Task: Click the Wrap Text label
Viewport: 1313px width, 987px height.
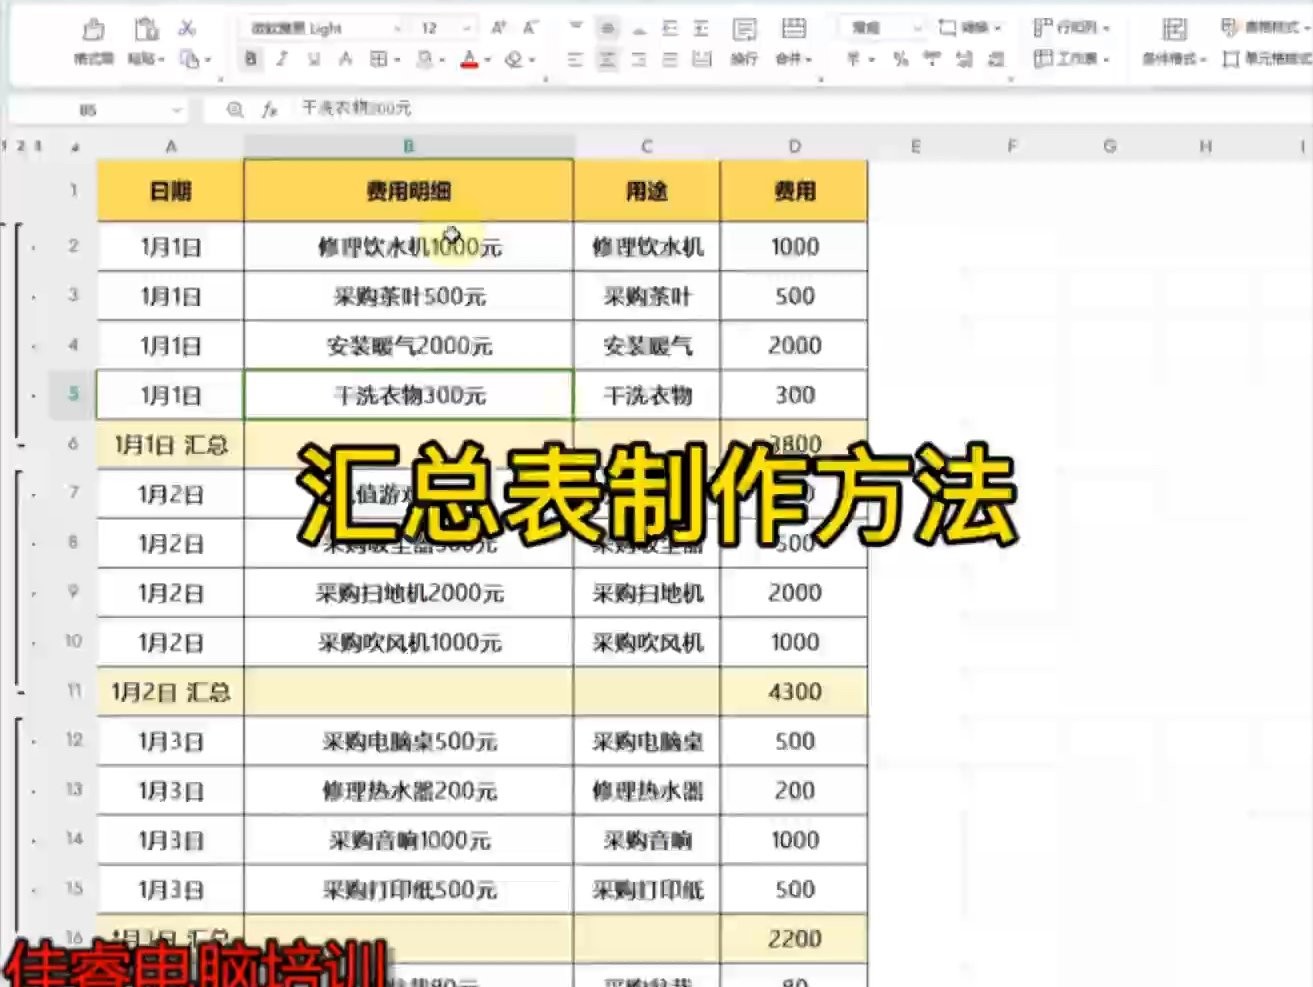Action: pyautogui.click(x=744, y=60)
